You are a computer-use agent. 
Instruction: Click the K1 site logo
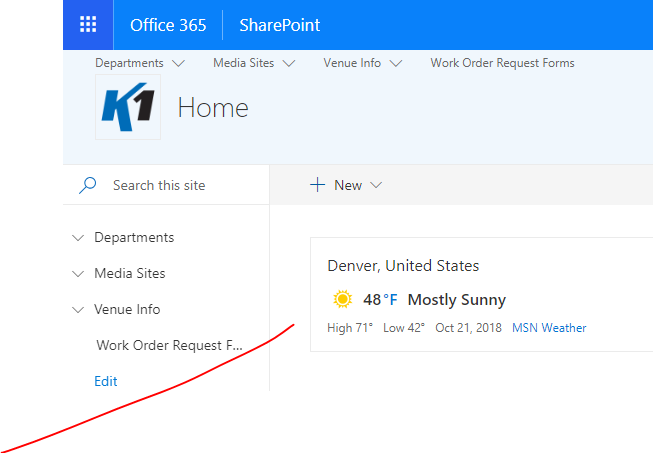click(128, 107)
